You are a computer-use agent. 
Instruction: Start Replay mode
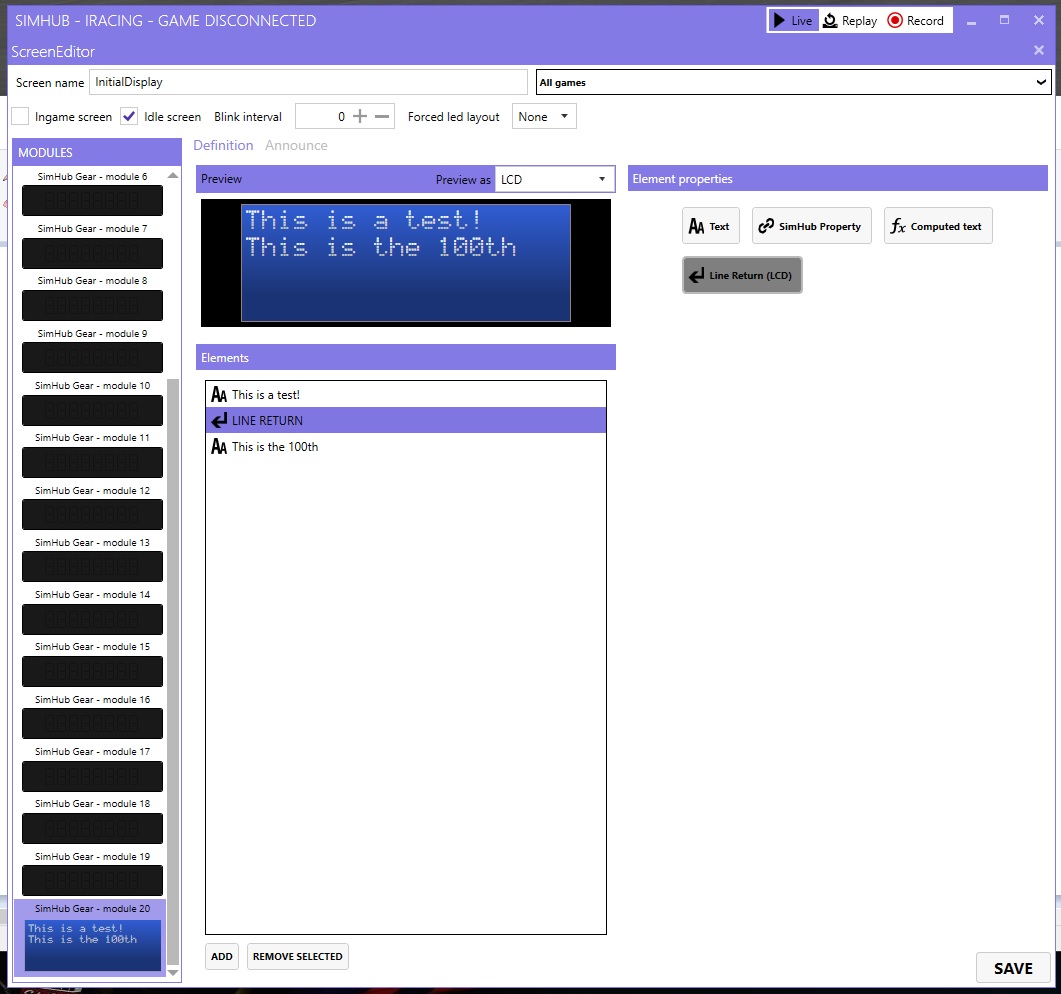[850, 20]
